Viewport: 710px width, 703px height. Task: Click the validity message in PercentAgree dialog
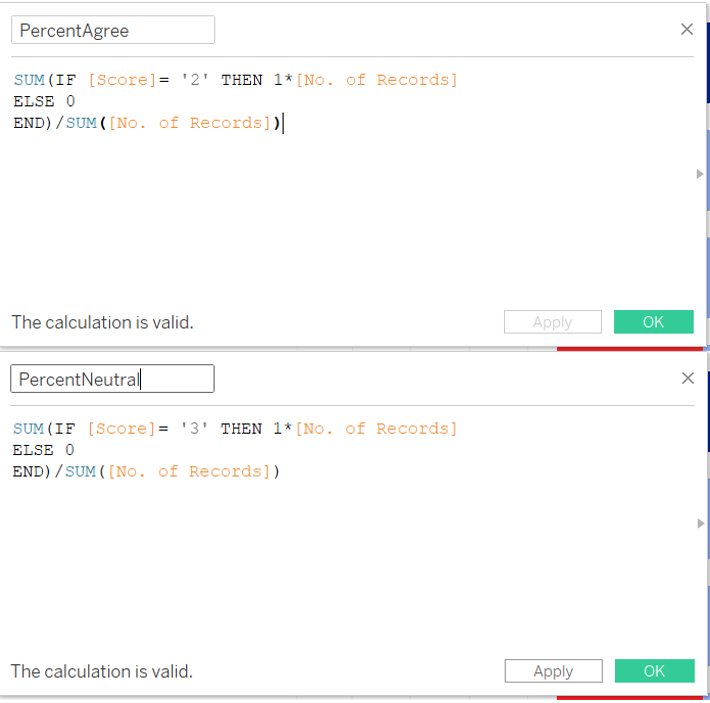[x=102, y=322]
